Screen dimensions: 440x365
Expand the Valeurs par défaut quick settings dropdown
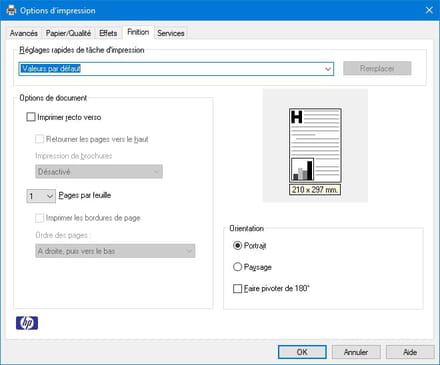coord(176,69)
